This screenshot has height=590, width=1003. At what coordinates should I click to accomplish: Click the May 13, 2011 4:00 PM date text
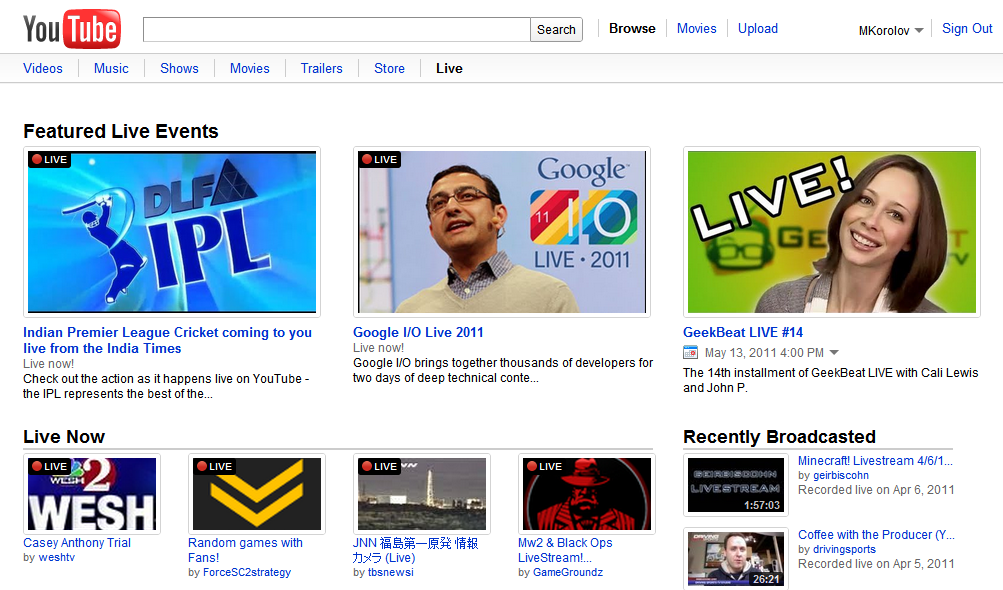pos(764,353)
